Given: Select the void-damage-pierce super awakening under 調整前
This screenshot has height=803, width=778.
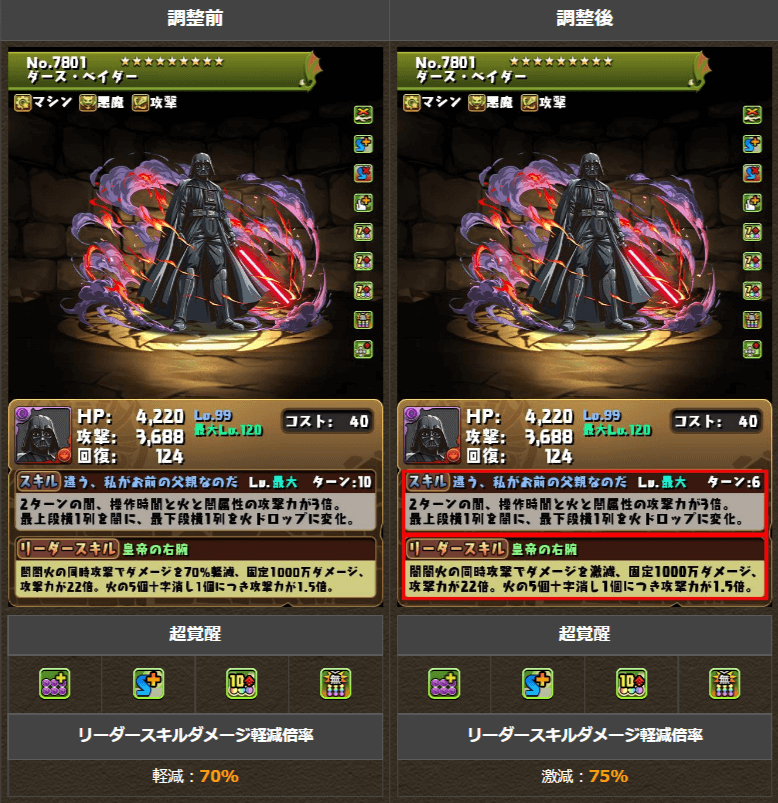Looking at the screenshot, I should (x=335, y=684).
